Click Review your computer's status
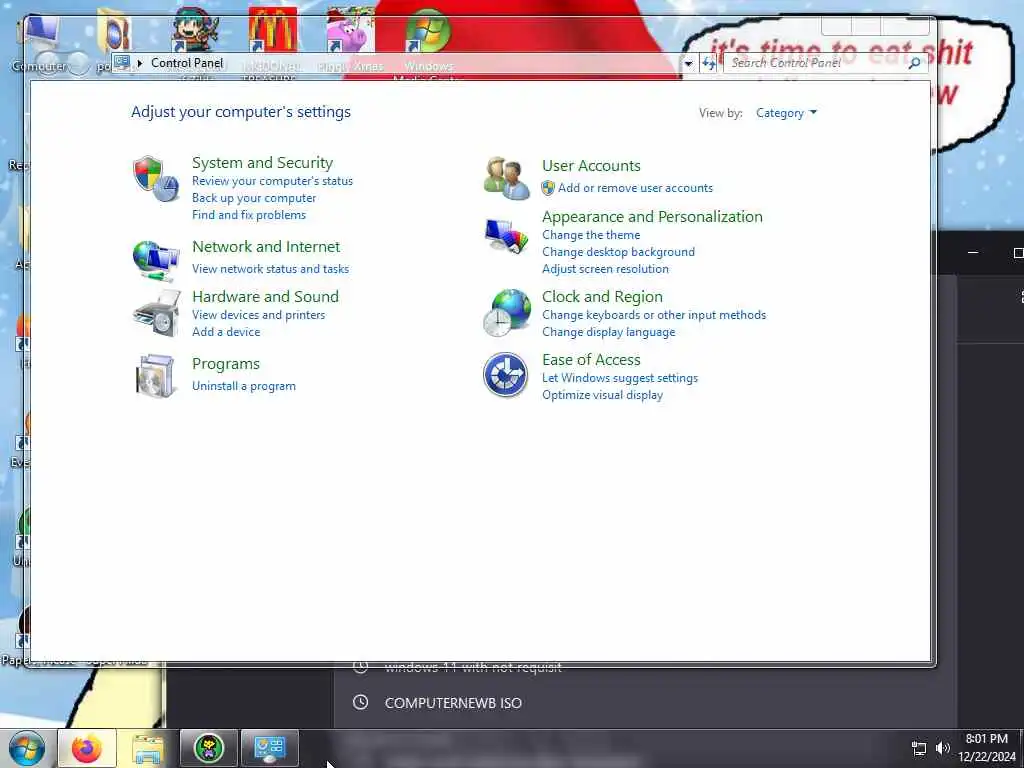The image size is (1024, 768). click(x=272, y=181)
